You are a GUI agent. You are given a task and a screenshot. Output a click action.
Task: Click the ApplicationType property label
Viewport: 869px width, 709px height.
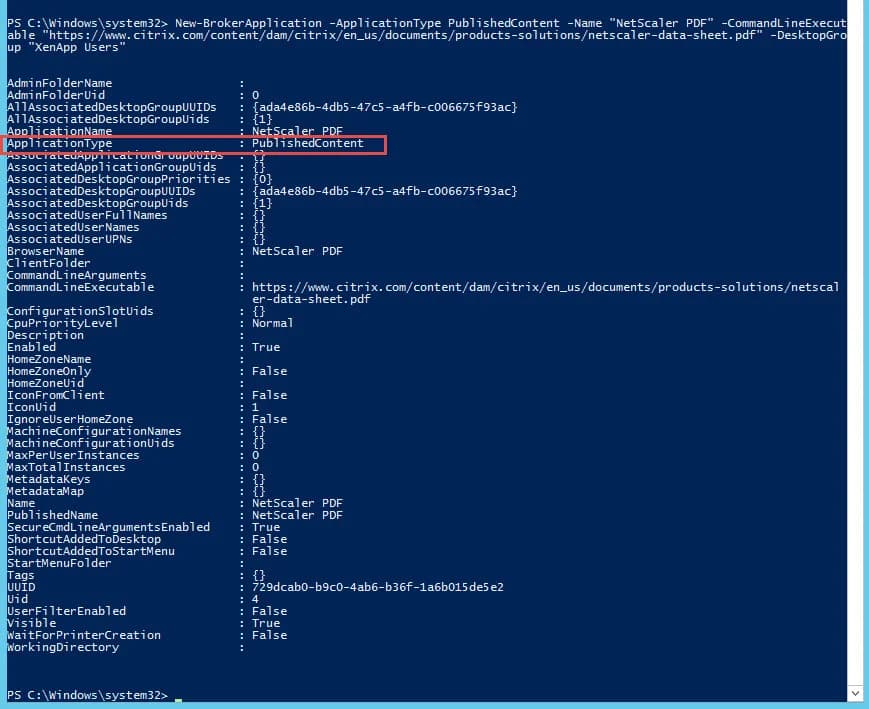click(x=59, y=143)
